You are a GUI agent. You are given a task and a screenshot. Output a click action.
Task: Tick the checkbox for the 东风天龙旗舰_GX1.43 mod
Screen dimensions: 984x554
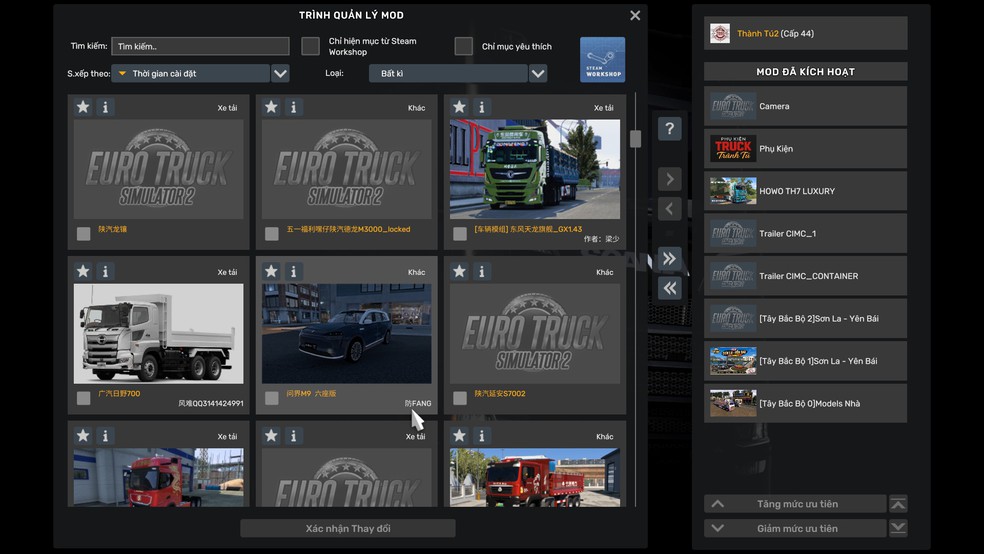coord(460,234)
